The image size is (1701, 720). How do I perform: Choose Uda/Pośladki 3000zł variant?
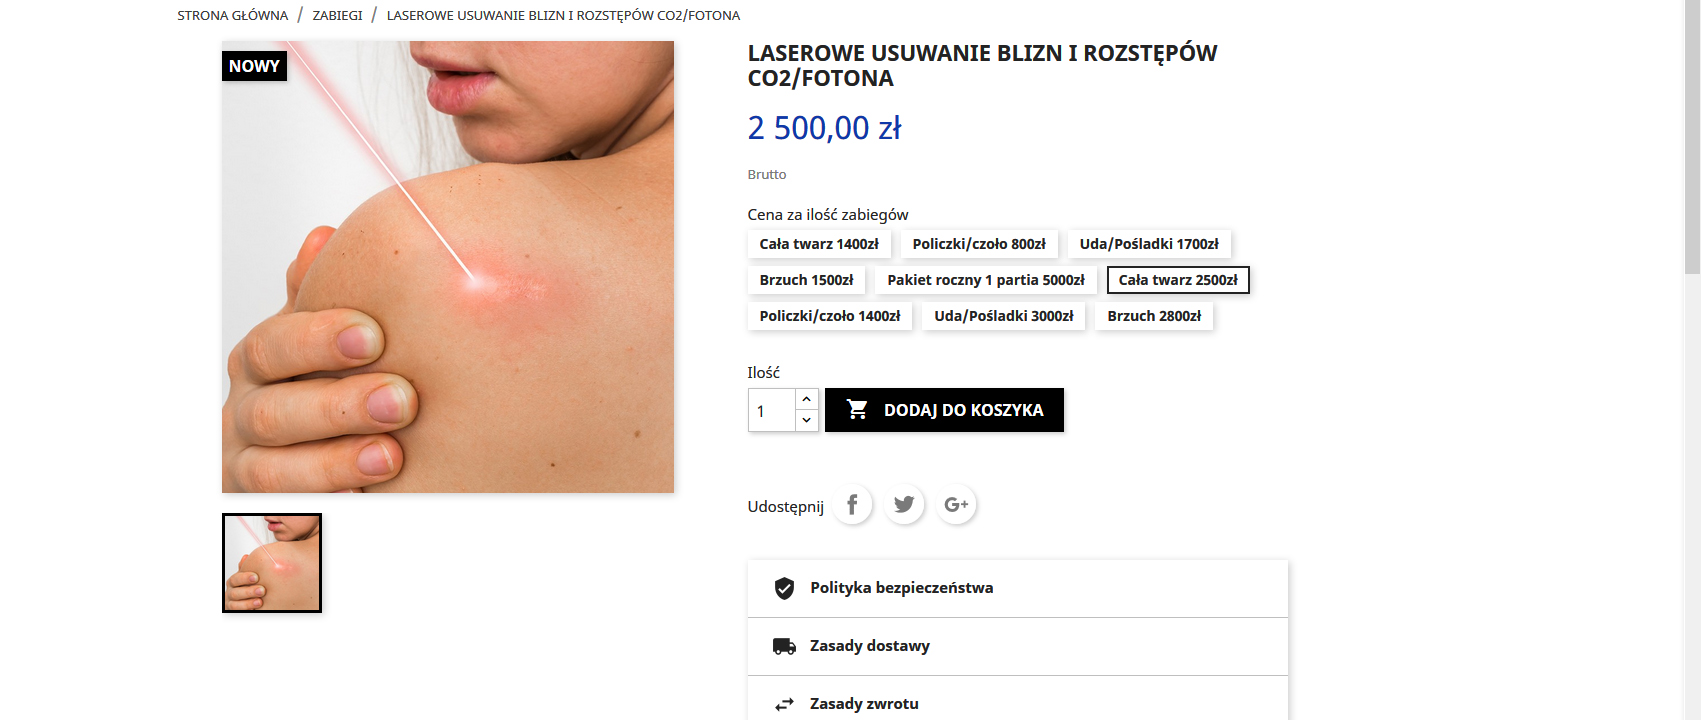click(1004, 316)
